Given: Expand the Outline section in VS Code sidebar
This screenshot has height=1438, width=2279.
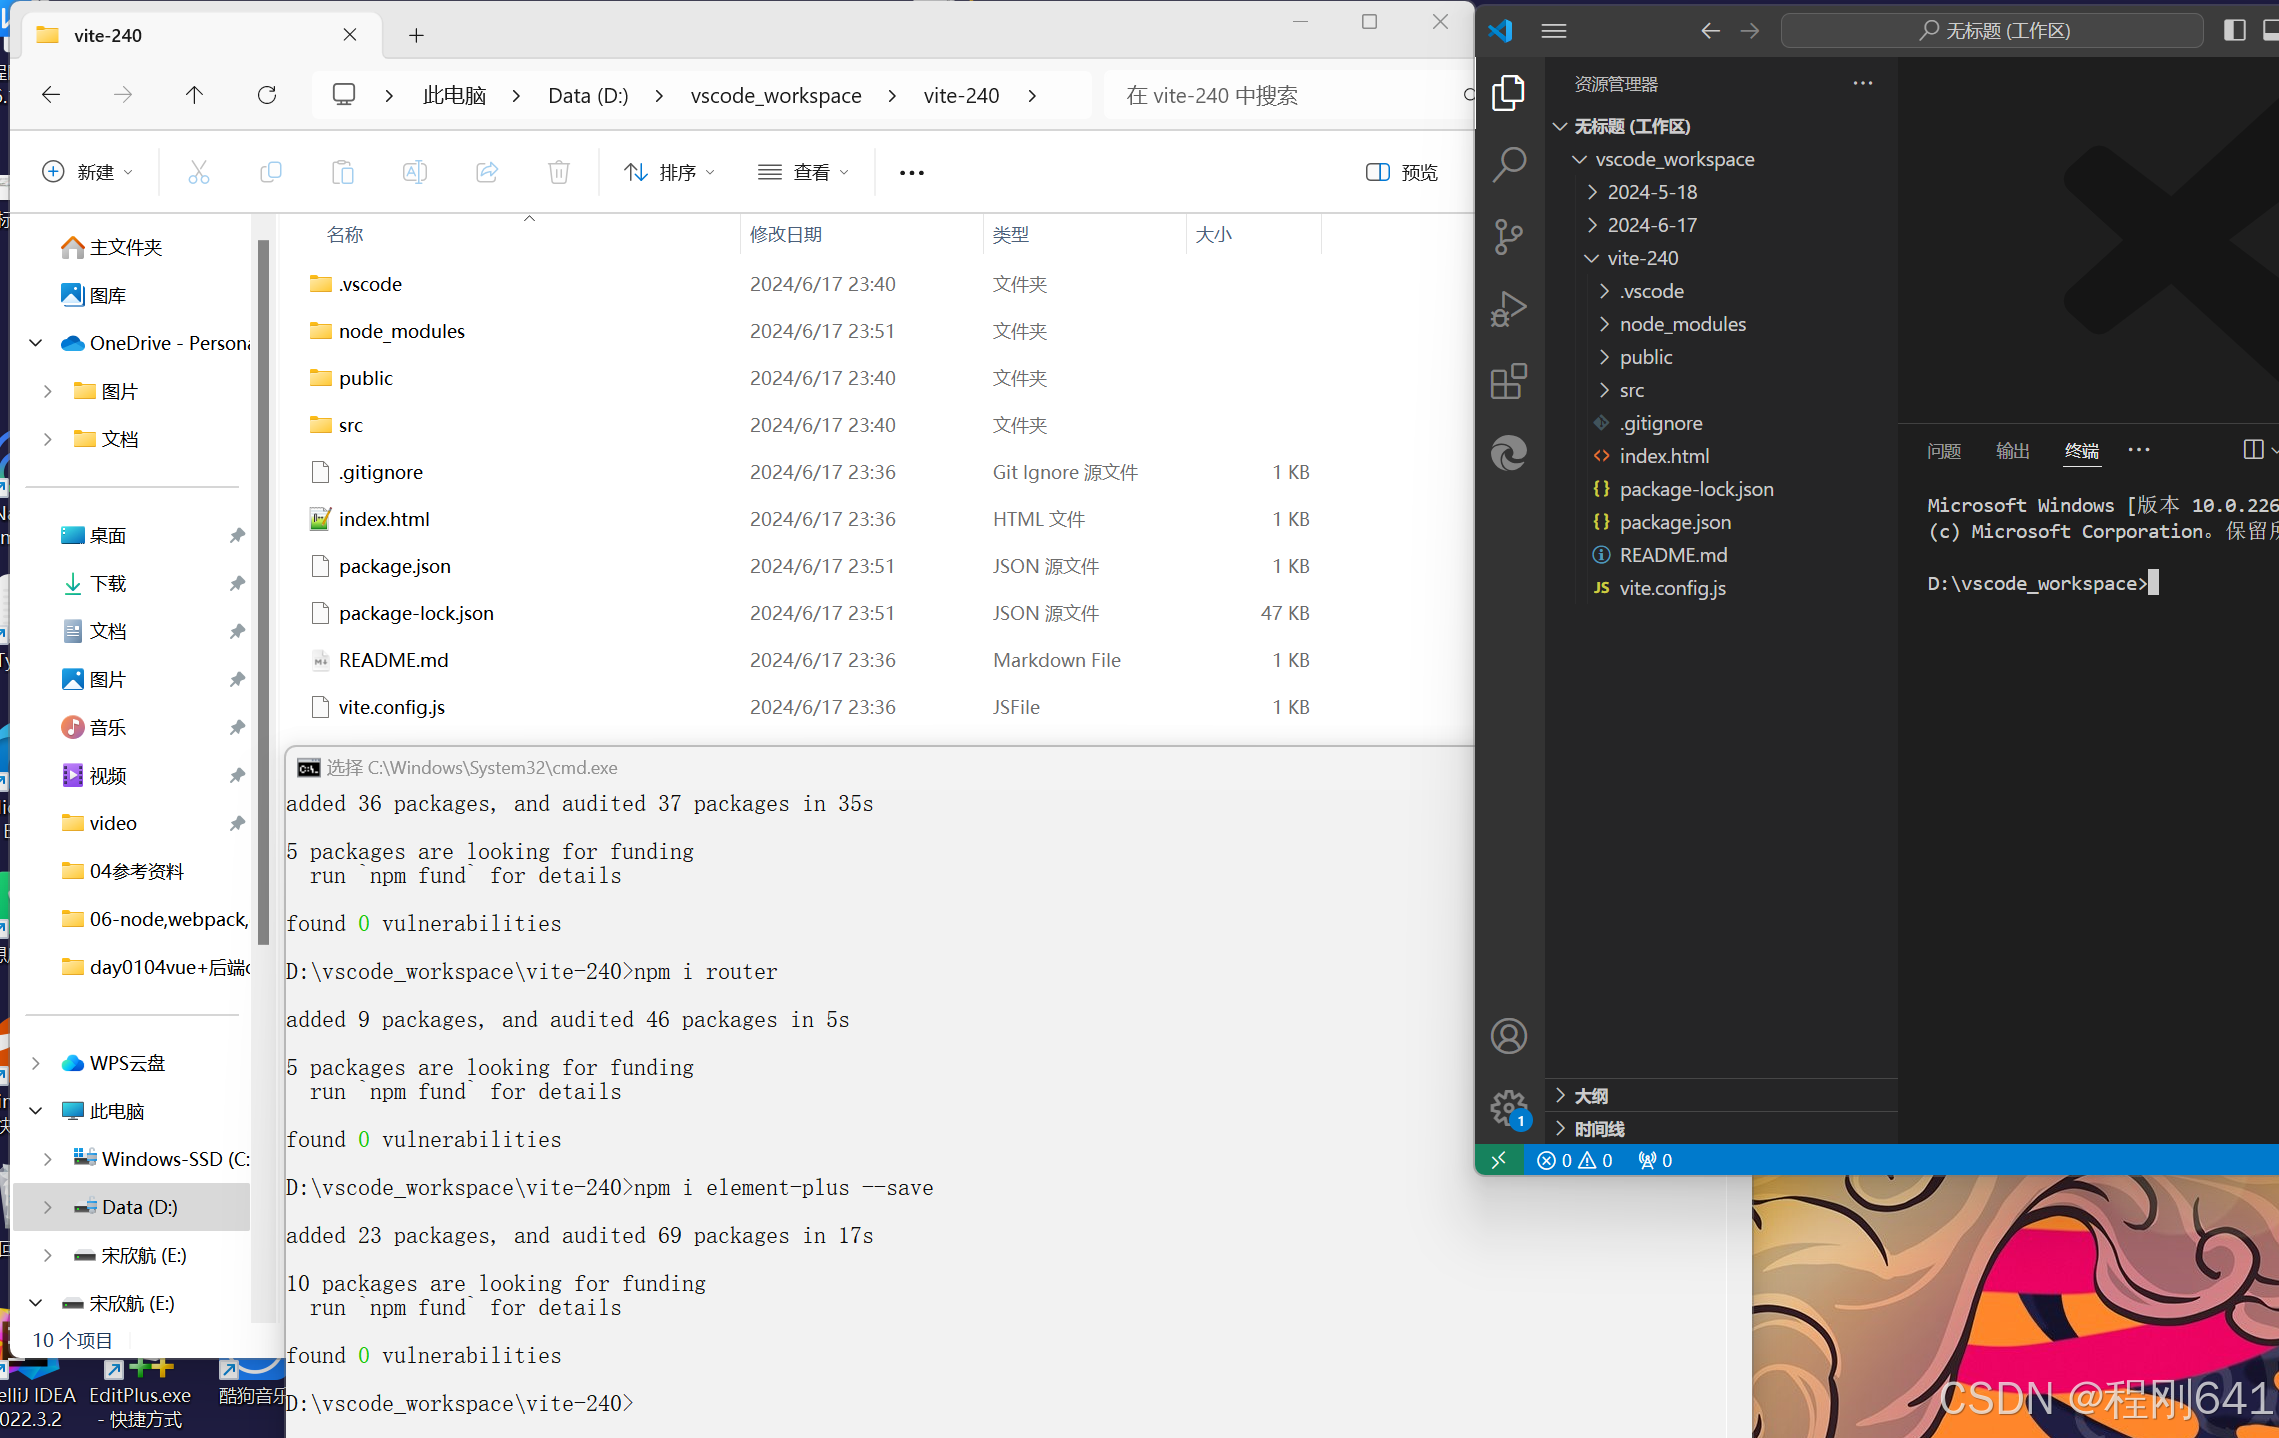Looking at the screenshot, I should (1591, 1096).
